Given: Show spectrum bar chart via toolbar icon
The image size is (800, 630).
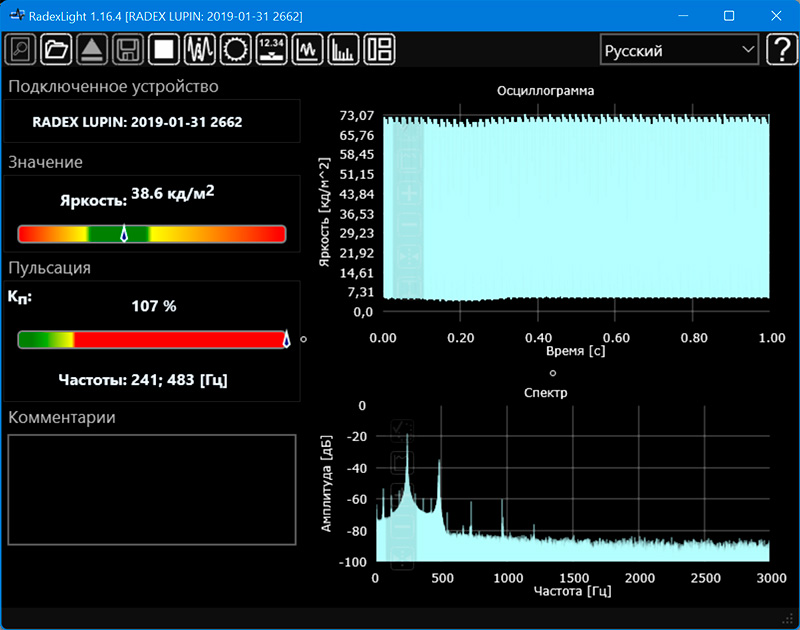Looking at the screenshot, I should pos(344,49).
